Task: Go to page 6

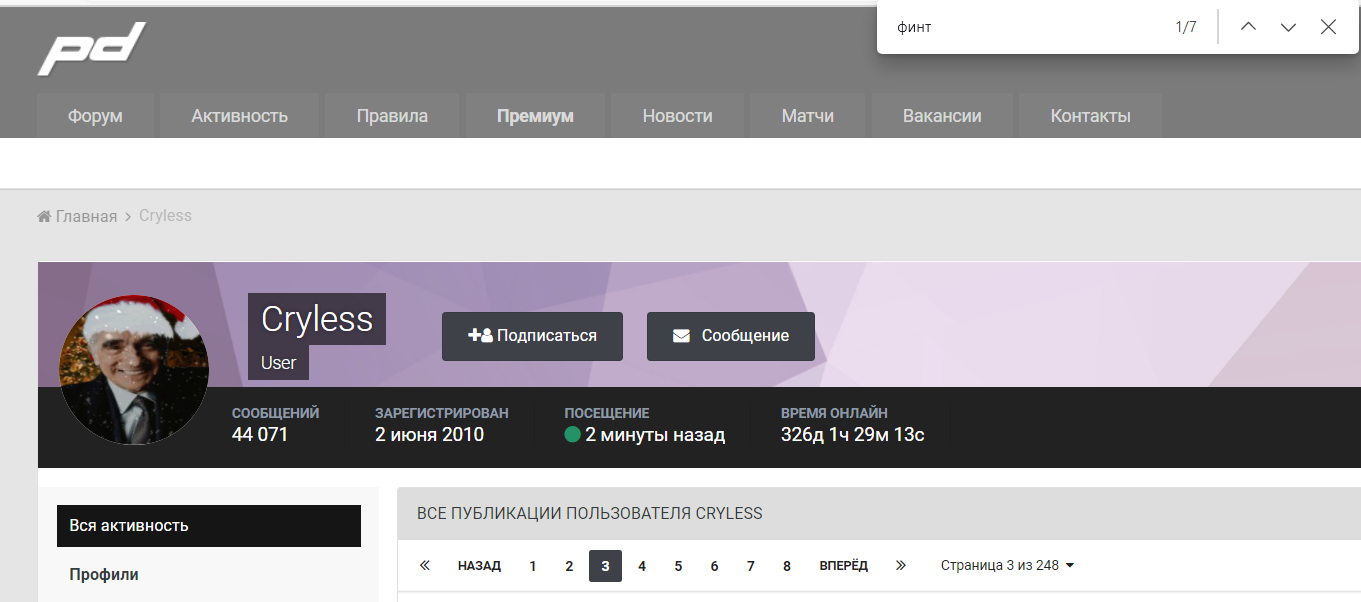Action: (x=714, y=566)
